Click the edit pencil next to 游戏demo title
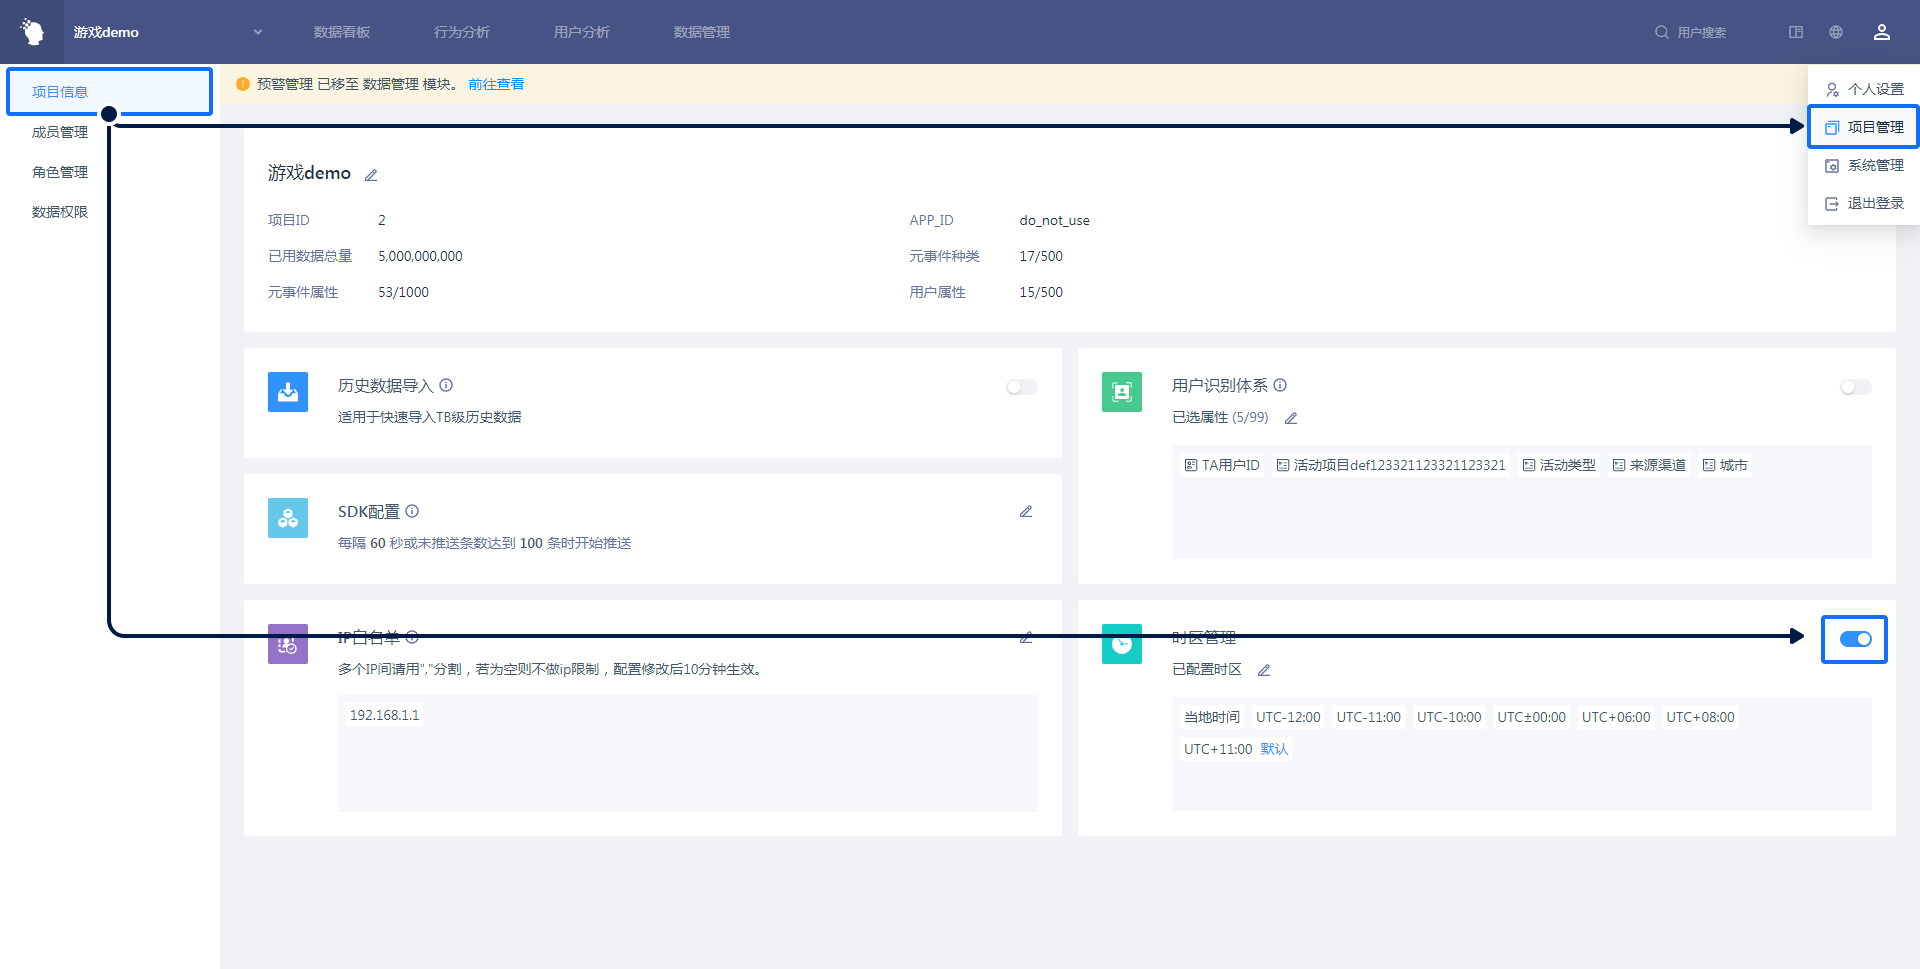Image resolution: width=1920 pixels, height=969 pixels. click(x=371, y=175)
